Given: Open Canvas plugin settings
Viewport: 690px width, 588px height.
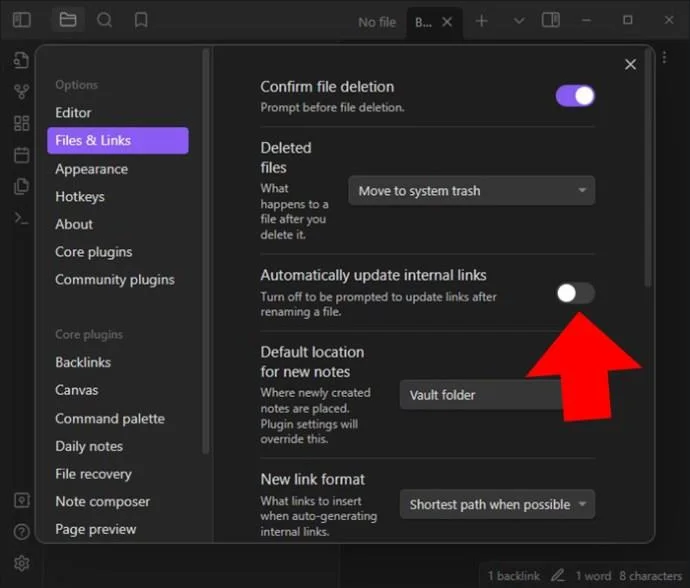Looking at the screenshot, I should pyautogui.click(x=117, y=390).
